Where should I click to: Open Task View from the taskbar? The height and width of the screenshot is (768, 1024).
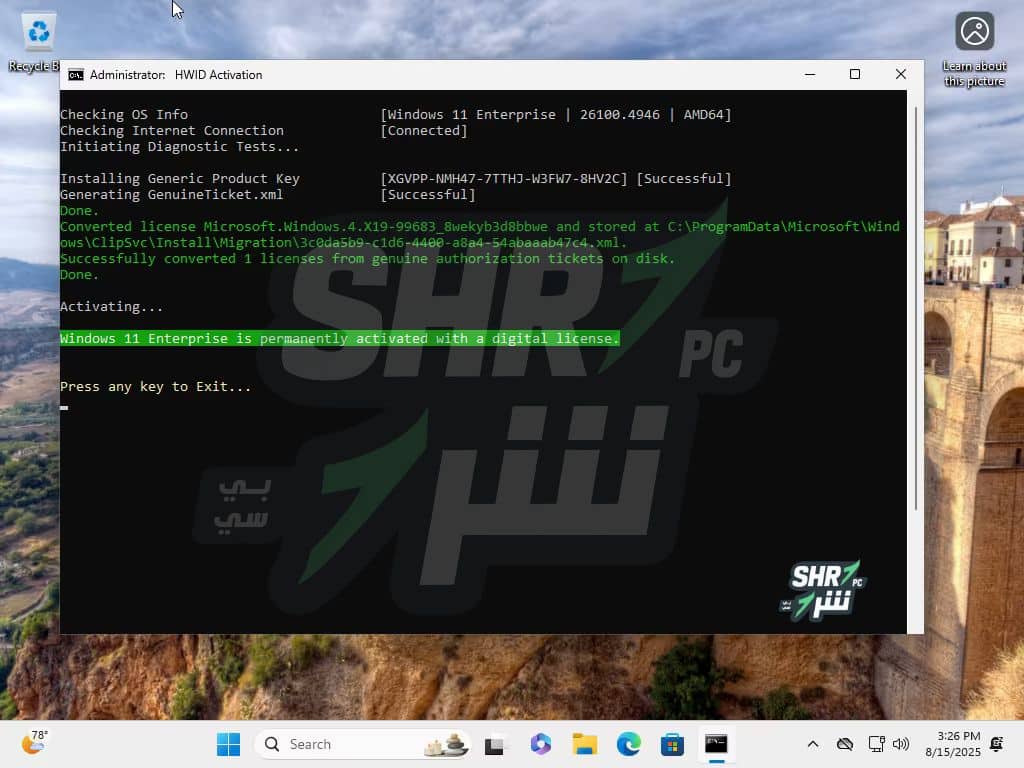494,744
